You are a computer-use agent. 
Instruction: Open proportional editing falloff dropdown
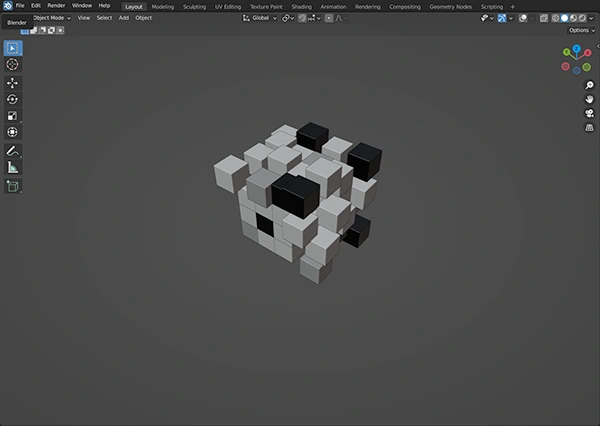click(341, 18)
